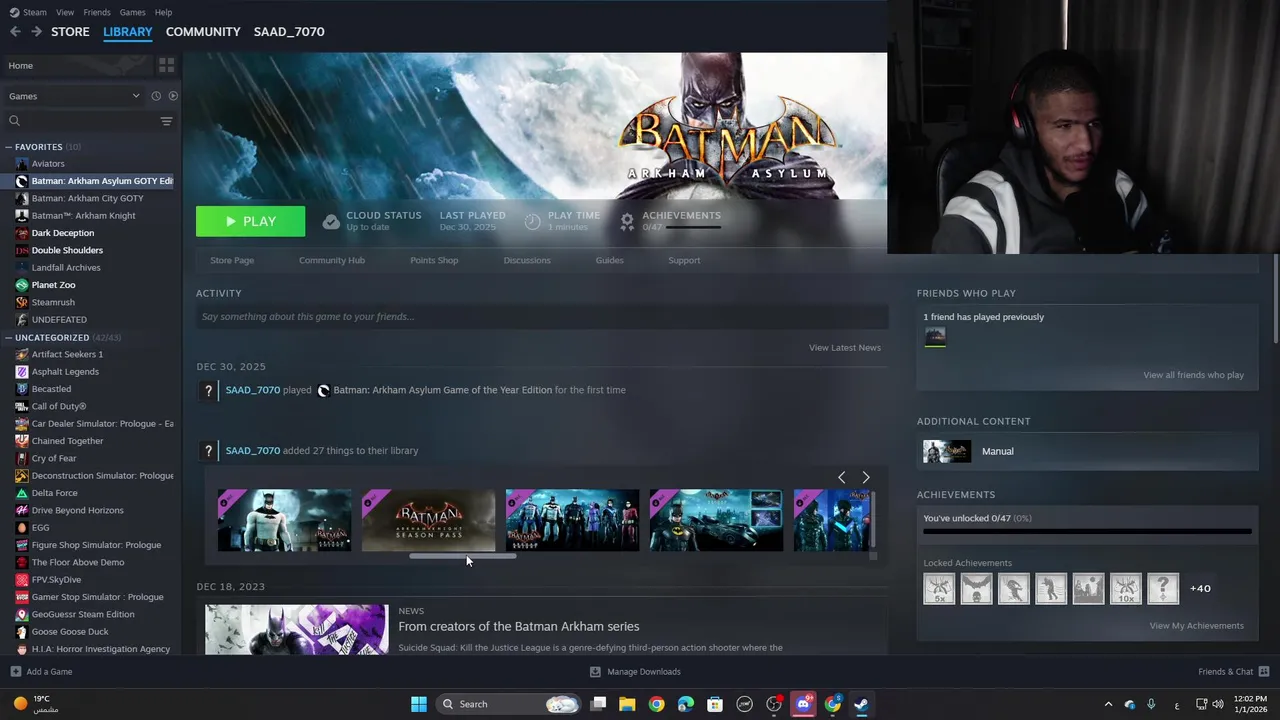Click Add a Game plus icon
Image resolution: width=1280 pixels, height=720 pixels.
[15, 672]
